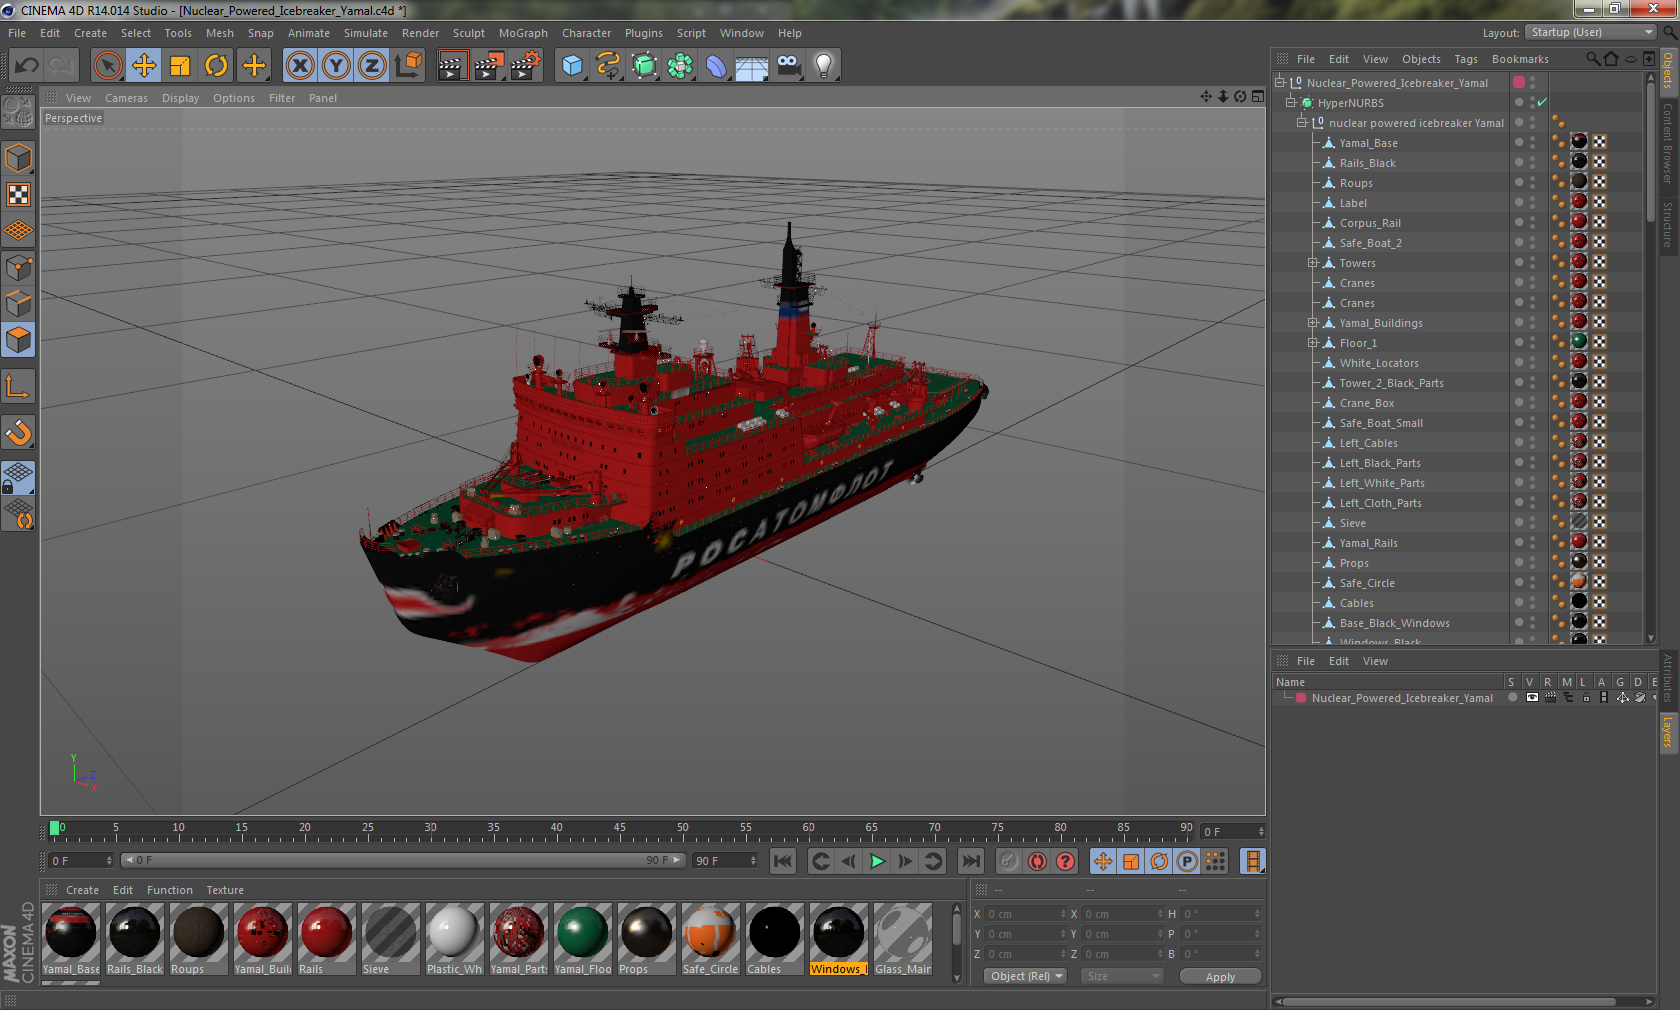Toggle Parameter keyframe channel
Viewport: 1680px width, 1010px height.
click(x=1187, y=861)
